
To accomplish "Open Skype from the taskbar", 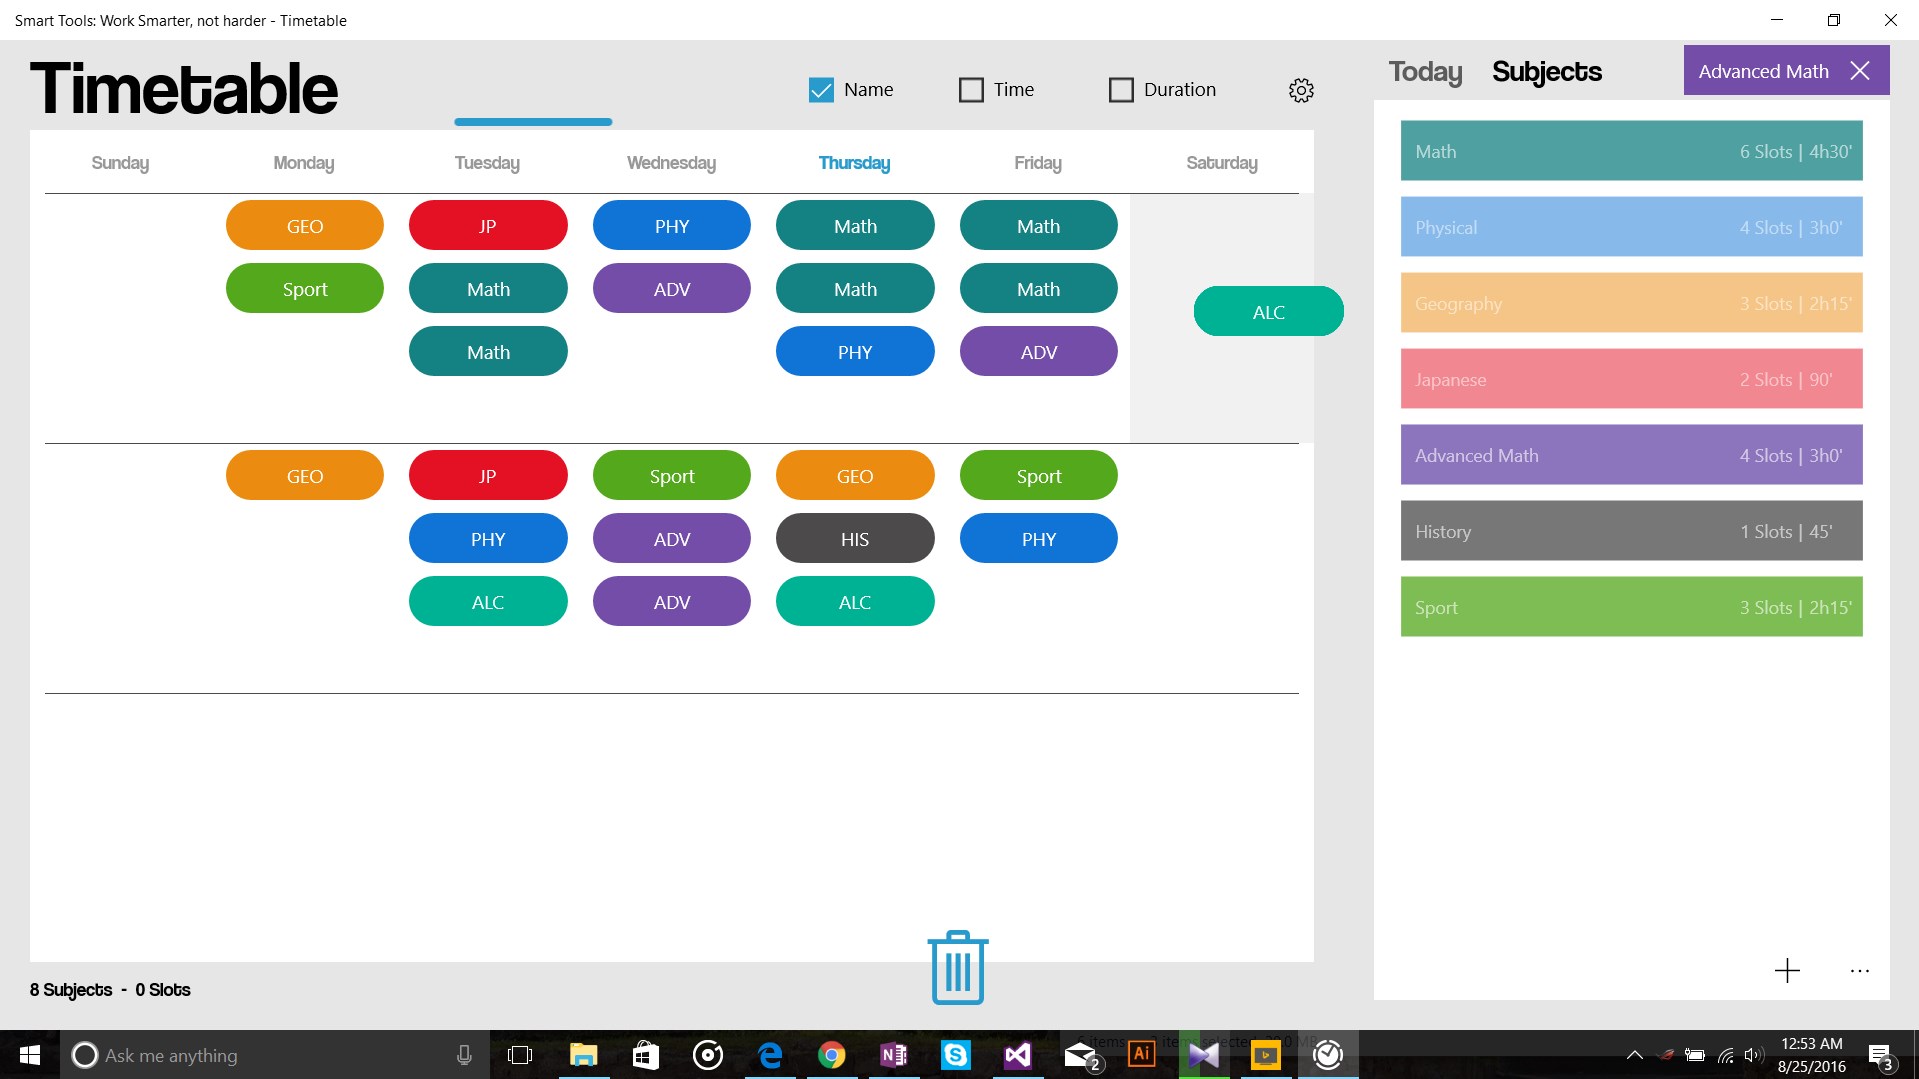I will pyautogui.click(x=955, y=1055).
